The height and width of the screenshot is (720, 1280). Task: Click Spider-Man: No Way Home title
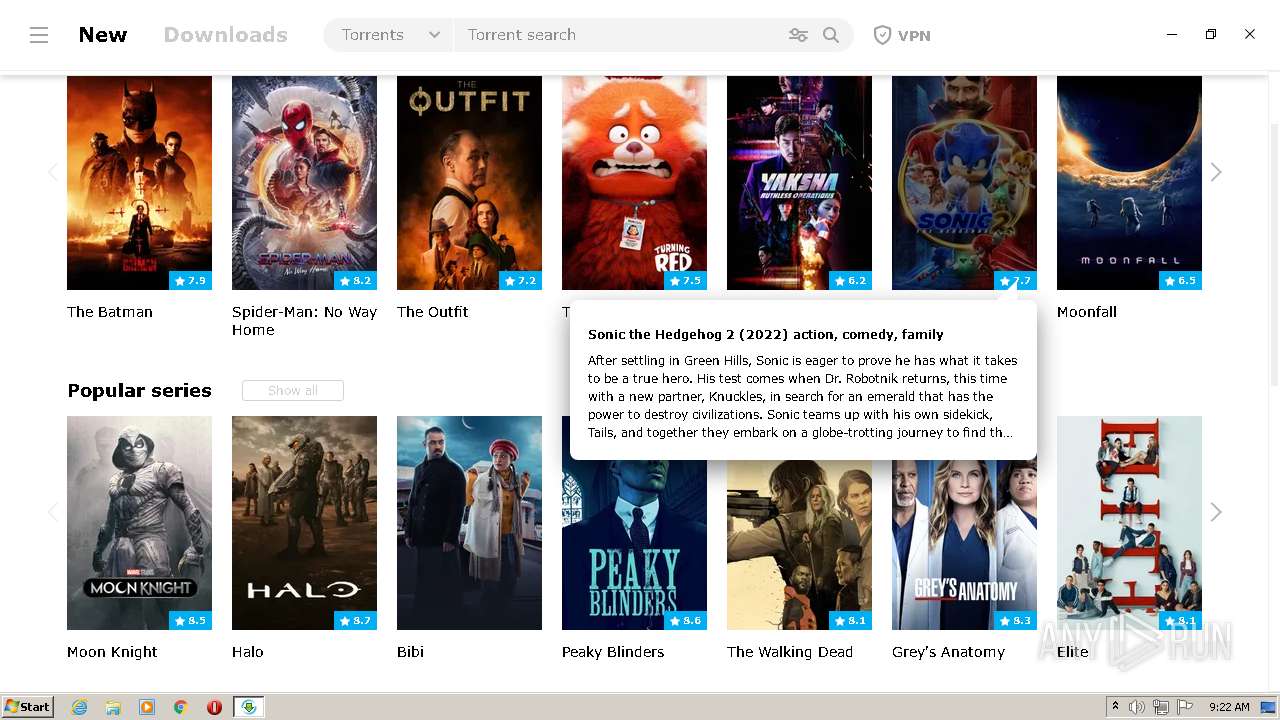[x=304, y=321]
